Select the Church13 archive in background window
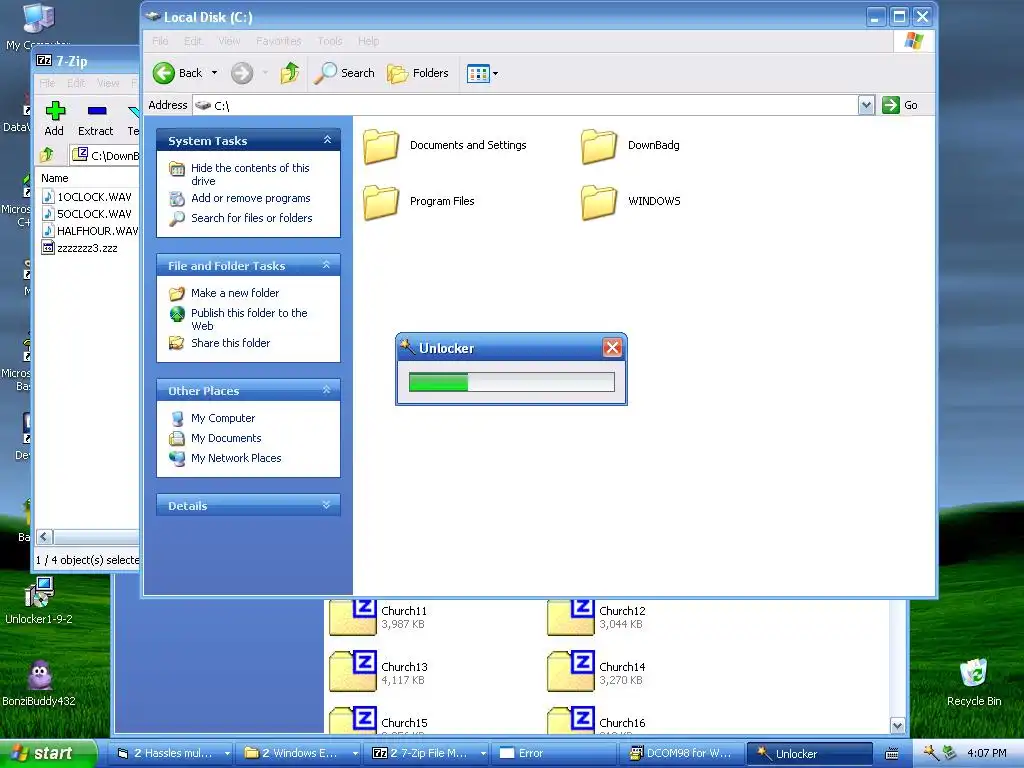This screenshot has width=1024, height=768. point(379,673)
